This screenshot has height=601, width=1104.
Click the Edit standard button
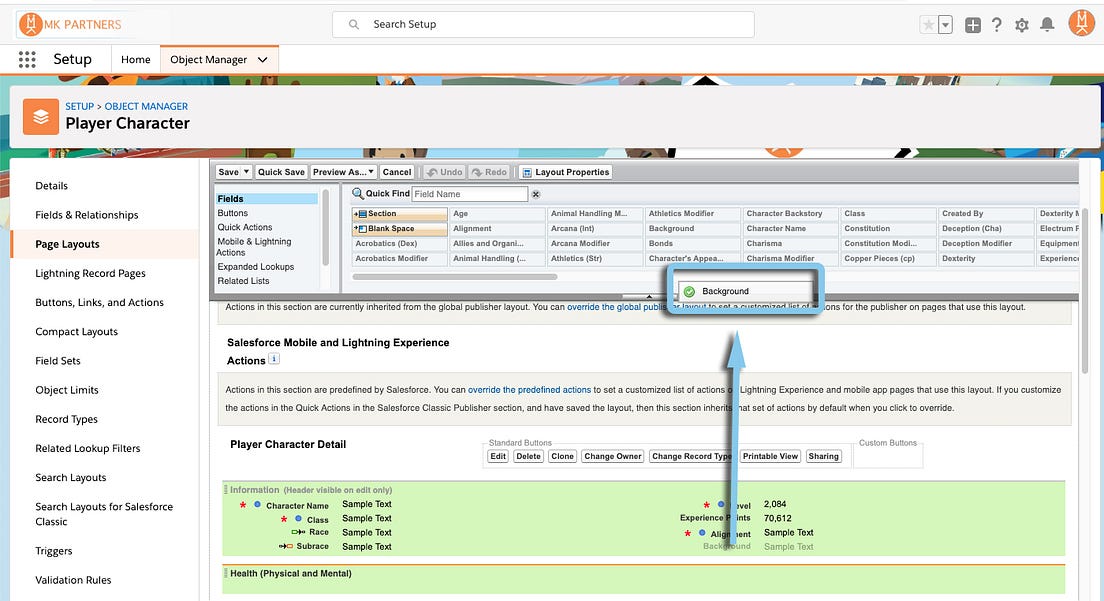[498, 456]
